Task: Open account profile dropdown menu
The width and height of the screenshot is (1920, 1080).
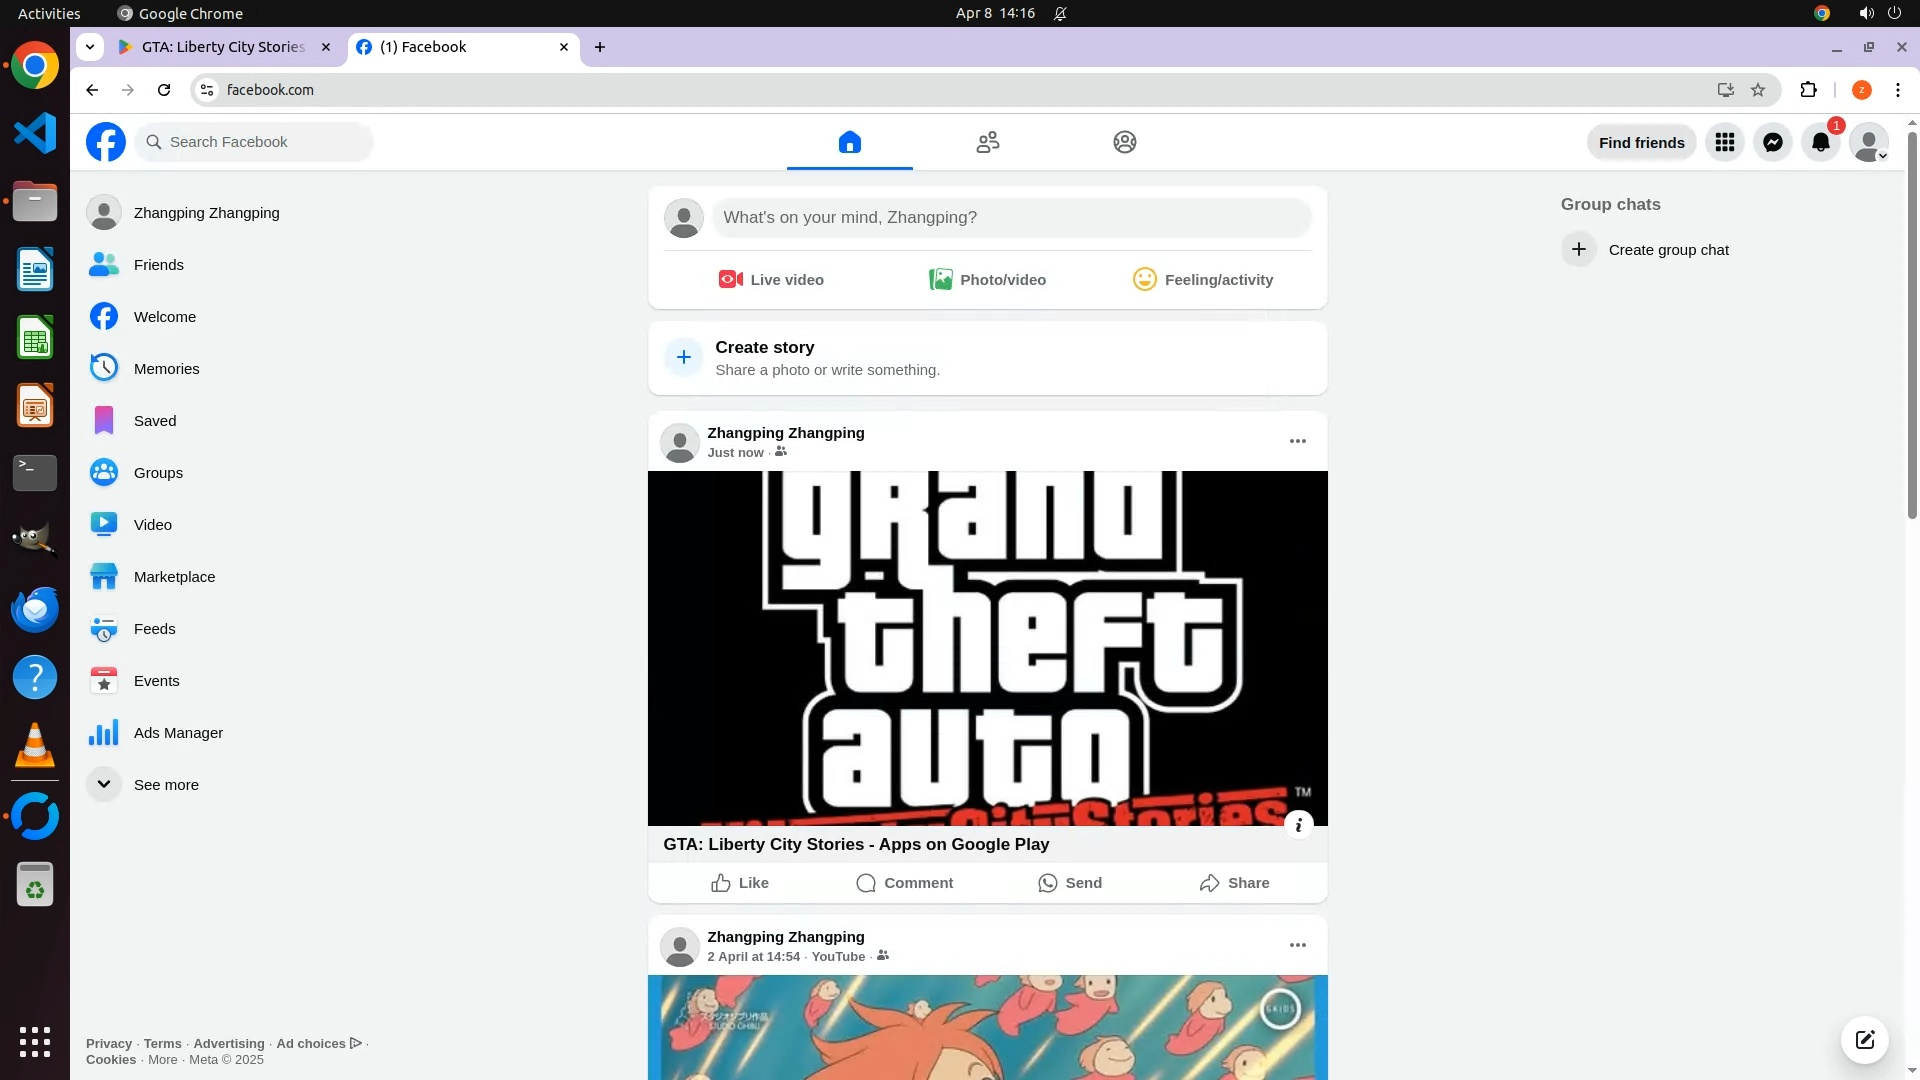Action: tap(1868, 142)
